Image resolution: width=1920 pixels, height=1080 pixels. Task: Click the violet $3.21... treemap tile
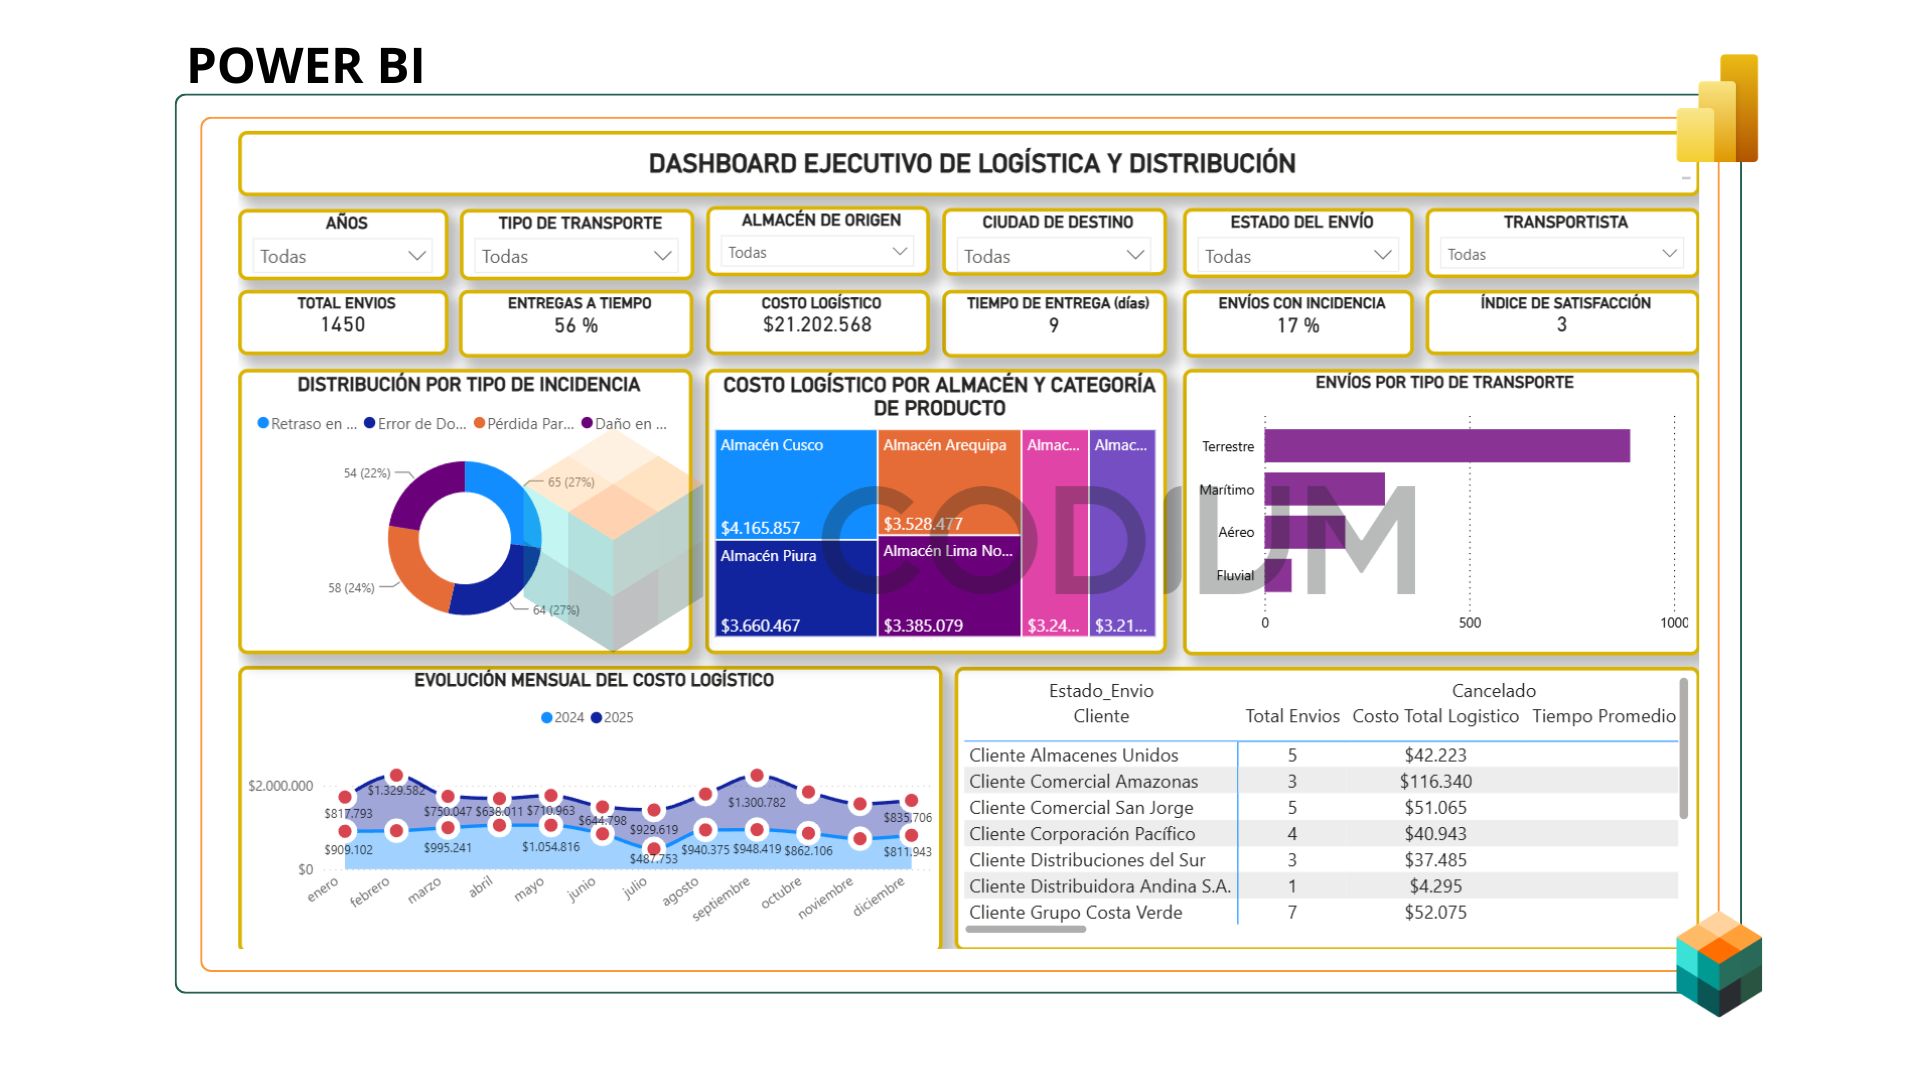pyautogui.click(x=1122, y=534)
